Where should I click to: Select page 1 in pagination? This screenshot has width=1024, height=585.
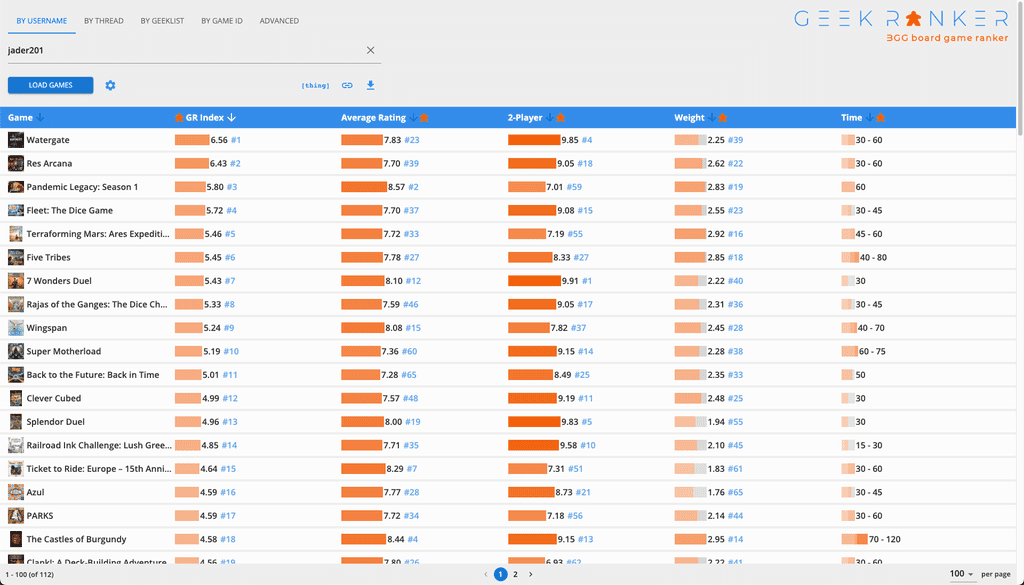coord(501,575)
